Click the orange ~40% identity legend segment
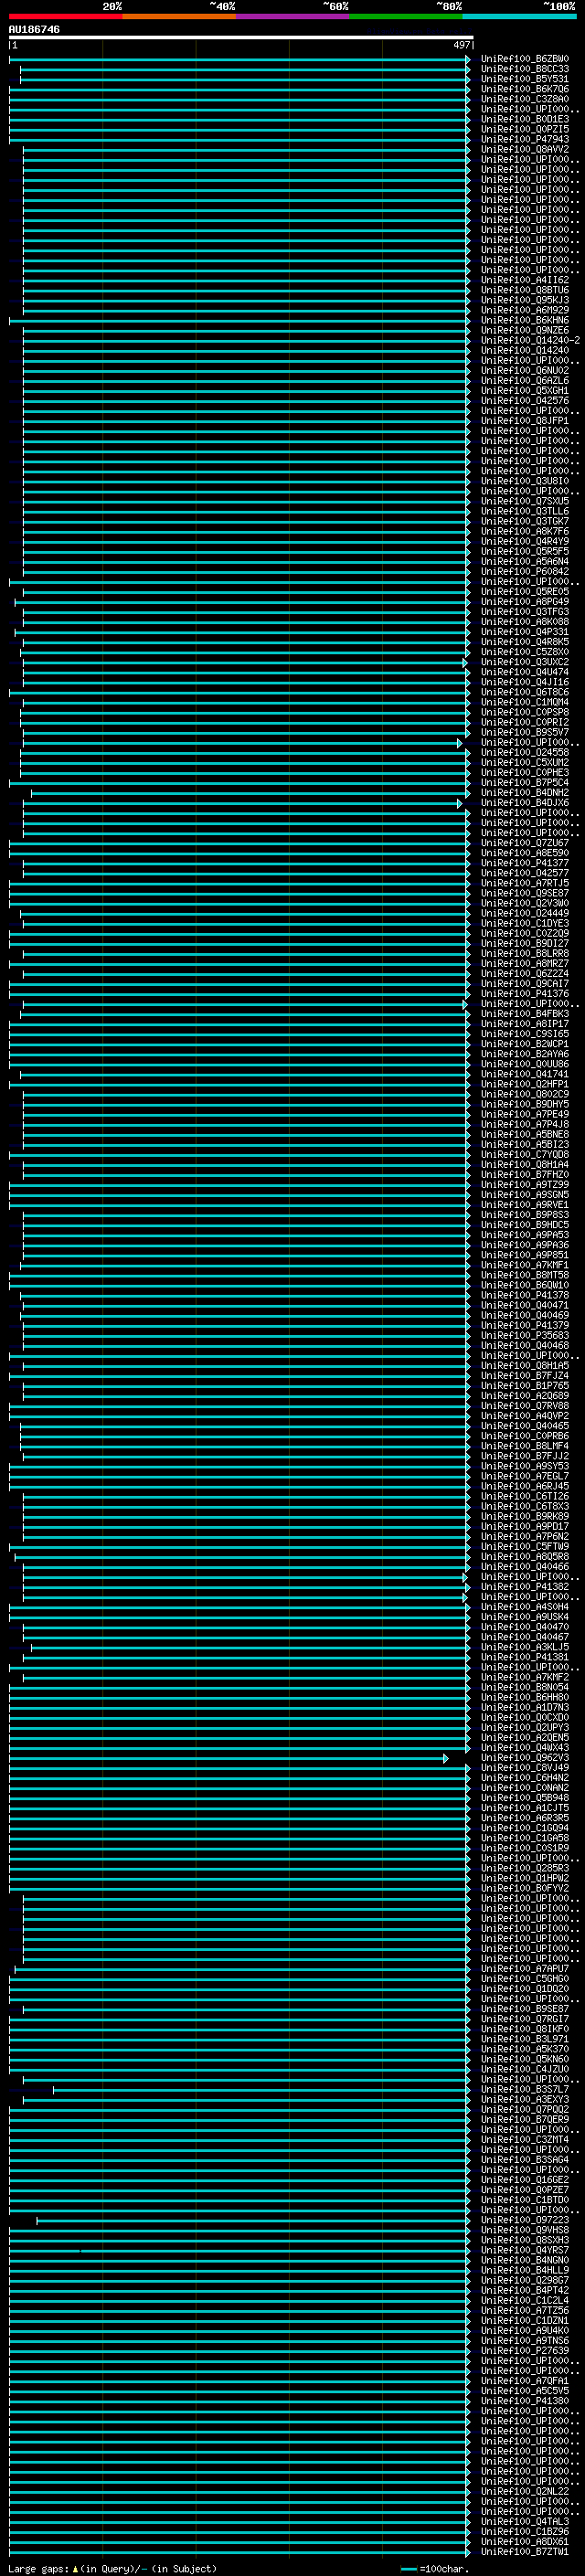Screen dimensions: 585x2576 pyautogui.click(x=179, y=16)
